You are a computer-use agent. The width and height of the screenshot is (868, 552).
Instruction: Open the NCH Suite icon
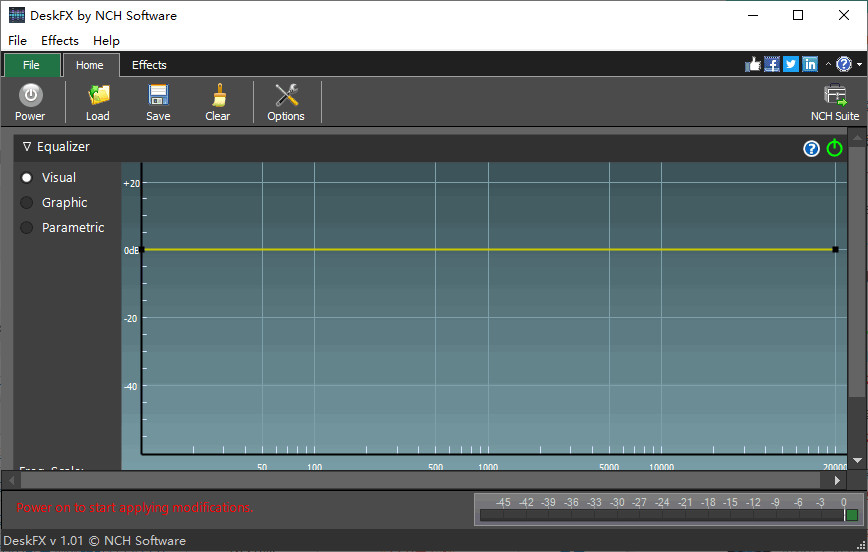[835, 102]
